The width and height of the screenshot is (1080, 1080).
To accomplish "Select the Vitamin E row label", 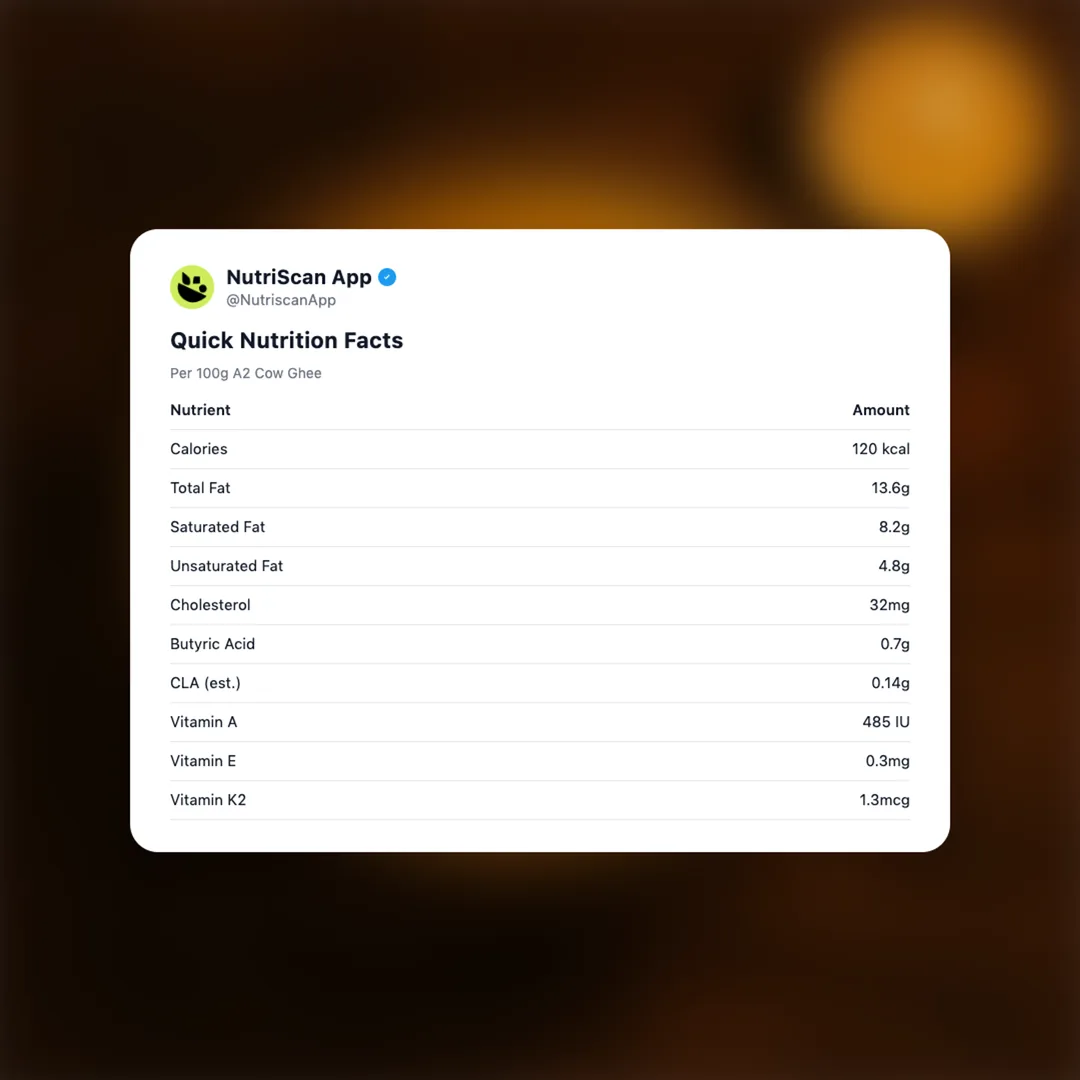I will tap(203, 761).
